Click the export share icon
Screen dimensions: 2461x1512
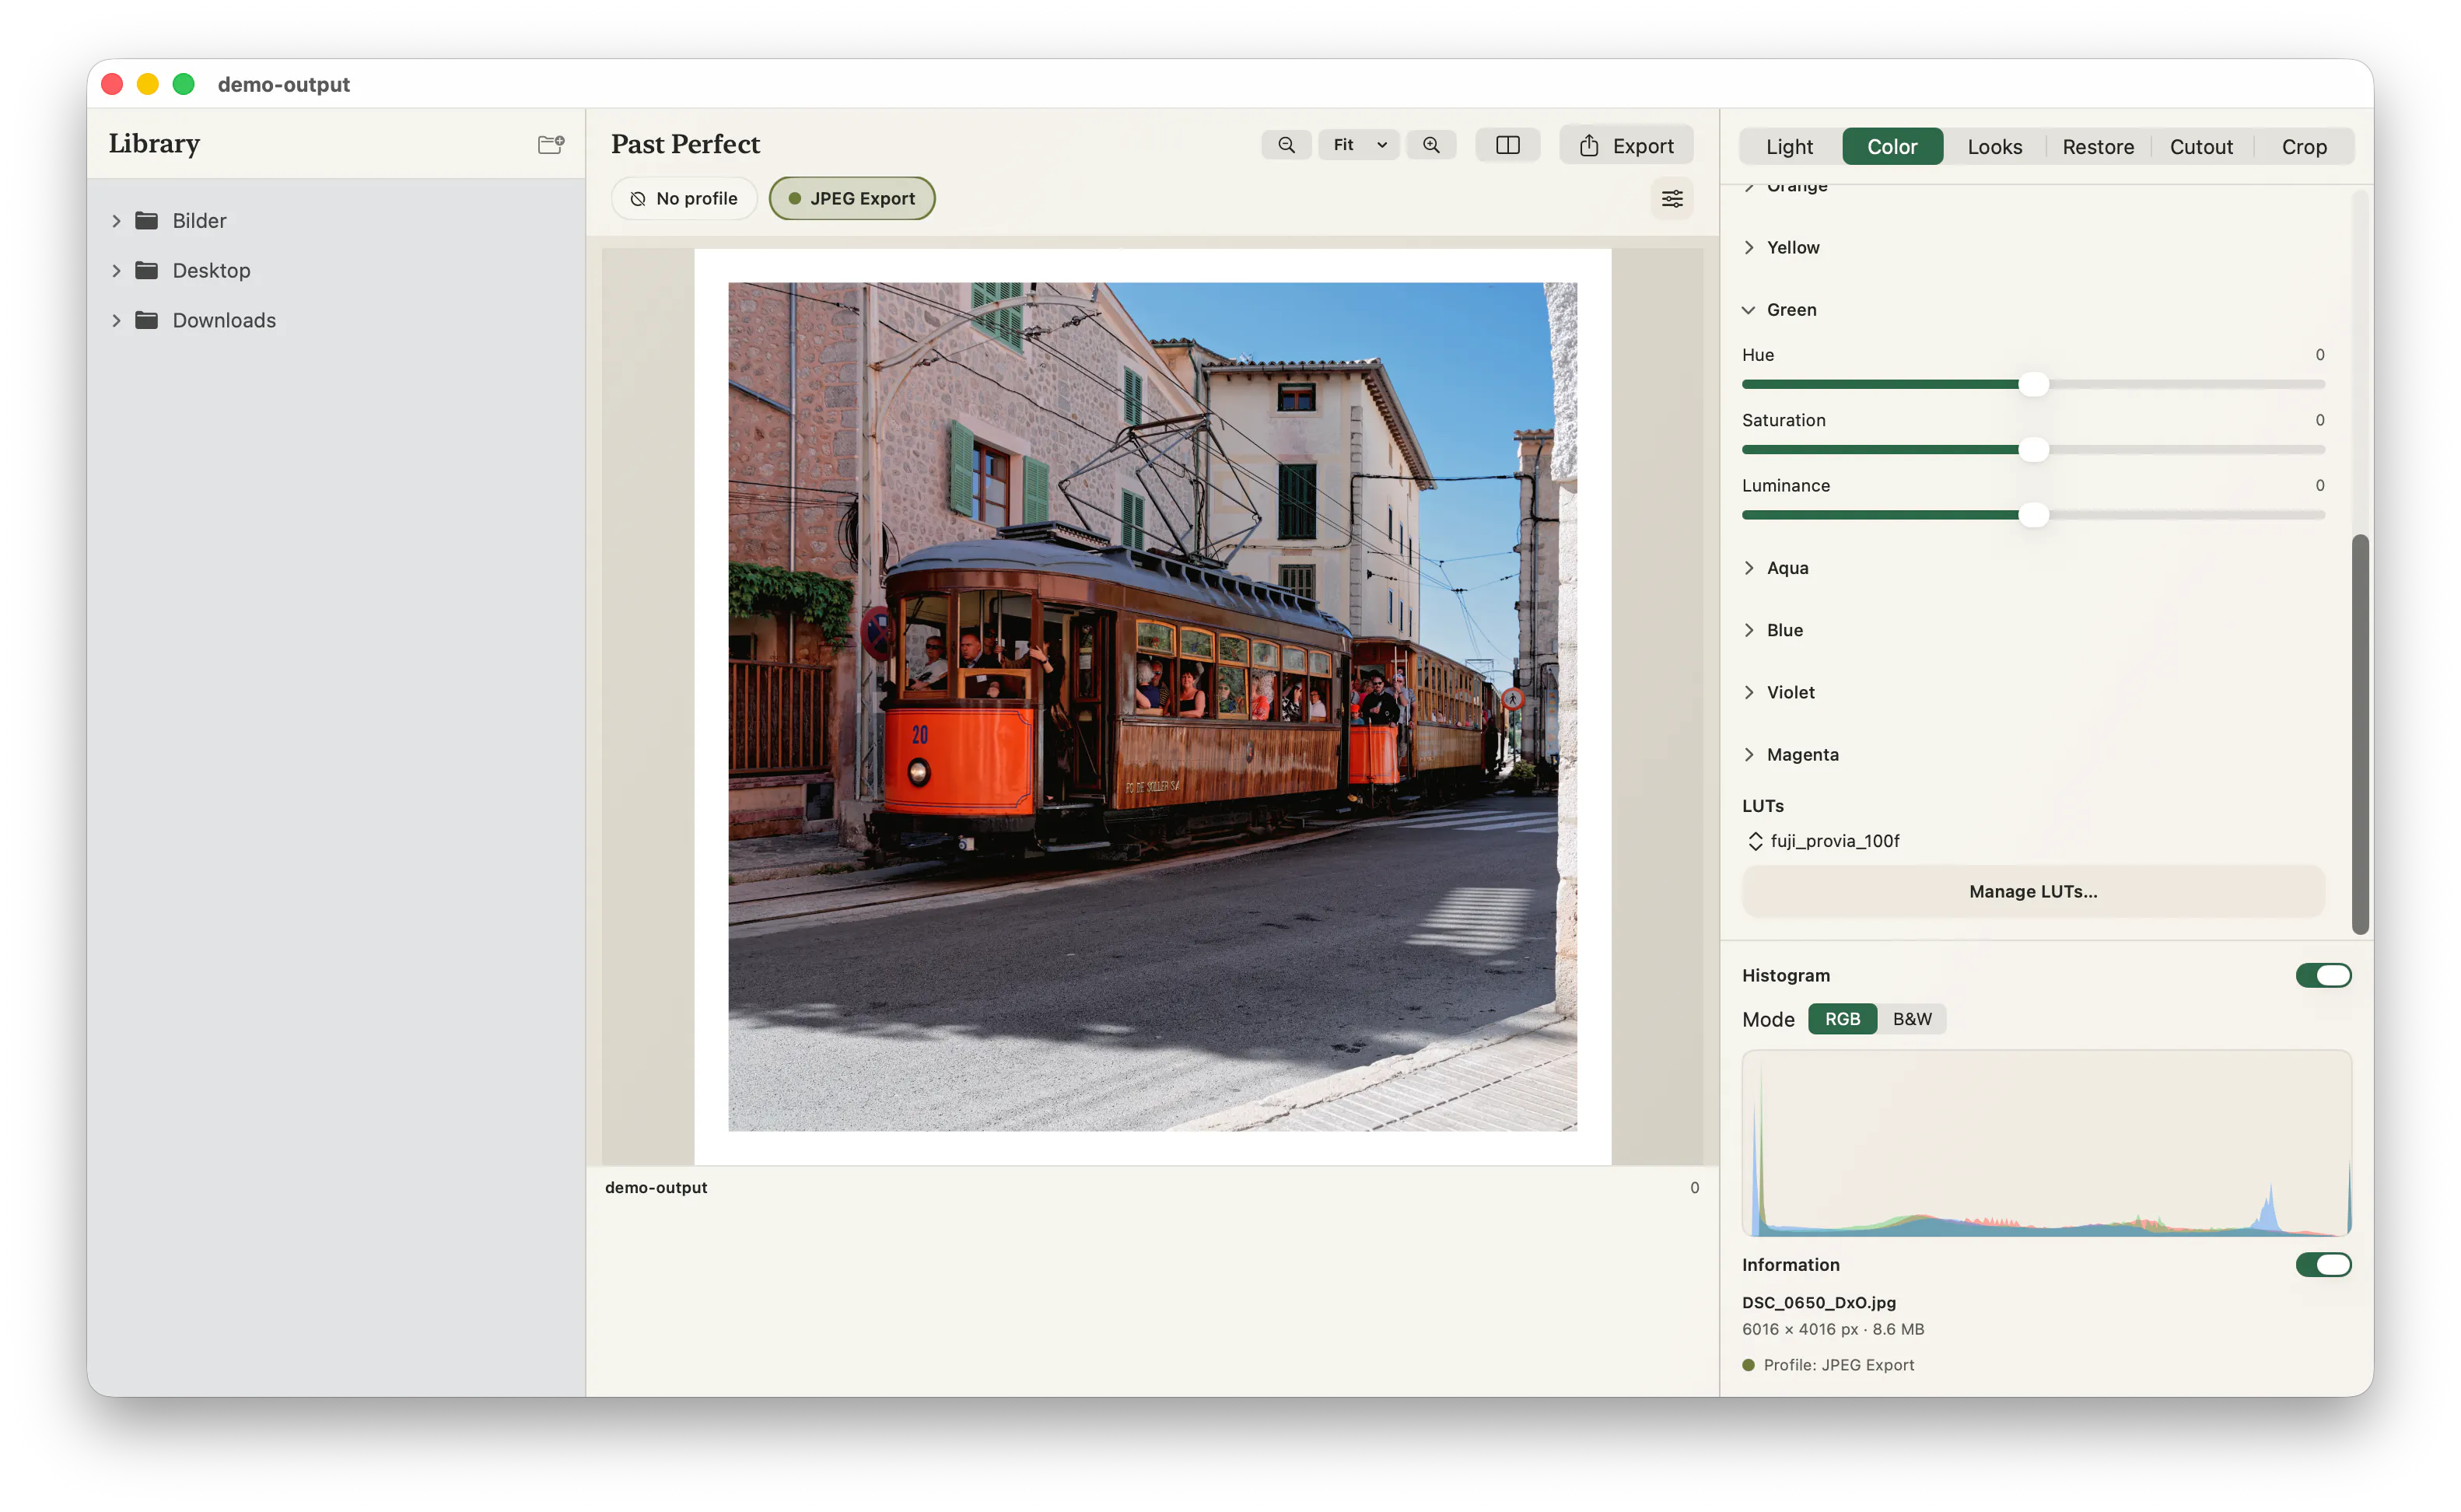pyautogui.click(x=1589, y=146)
